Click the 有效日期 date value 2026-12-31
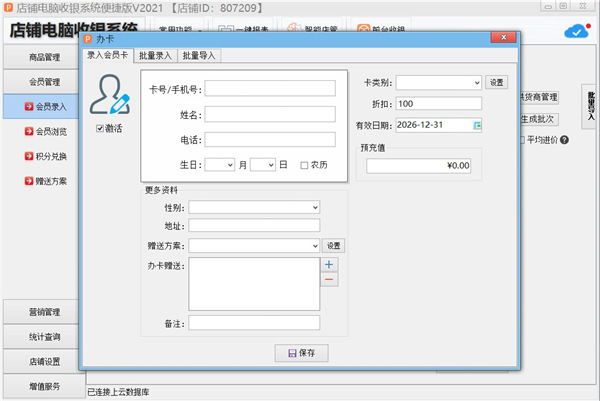This screenshot has width=600, height=401. pos(420,125)
